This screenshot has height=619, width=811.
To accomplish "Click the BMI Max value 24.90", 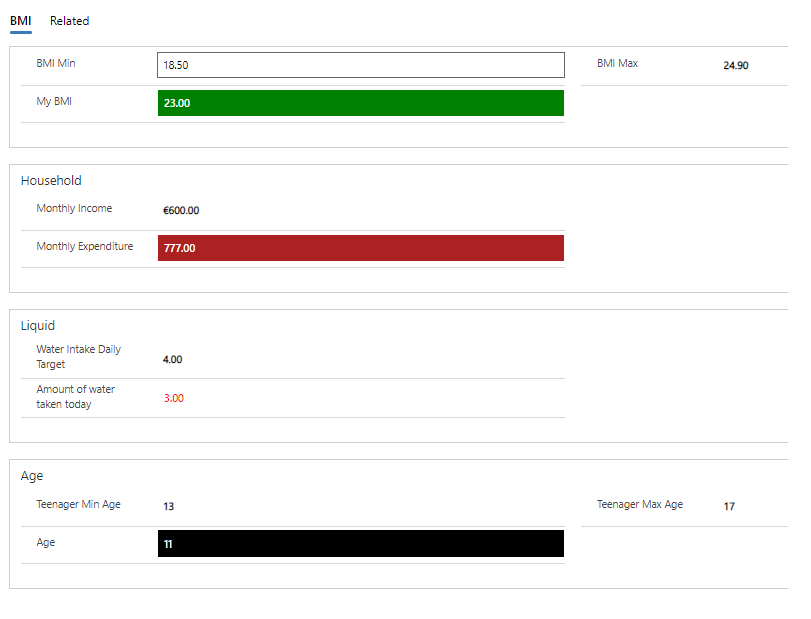I will pyautogui.click(x=735, y=65).
